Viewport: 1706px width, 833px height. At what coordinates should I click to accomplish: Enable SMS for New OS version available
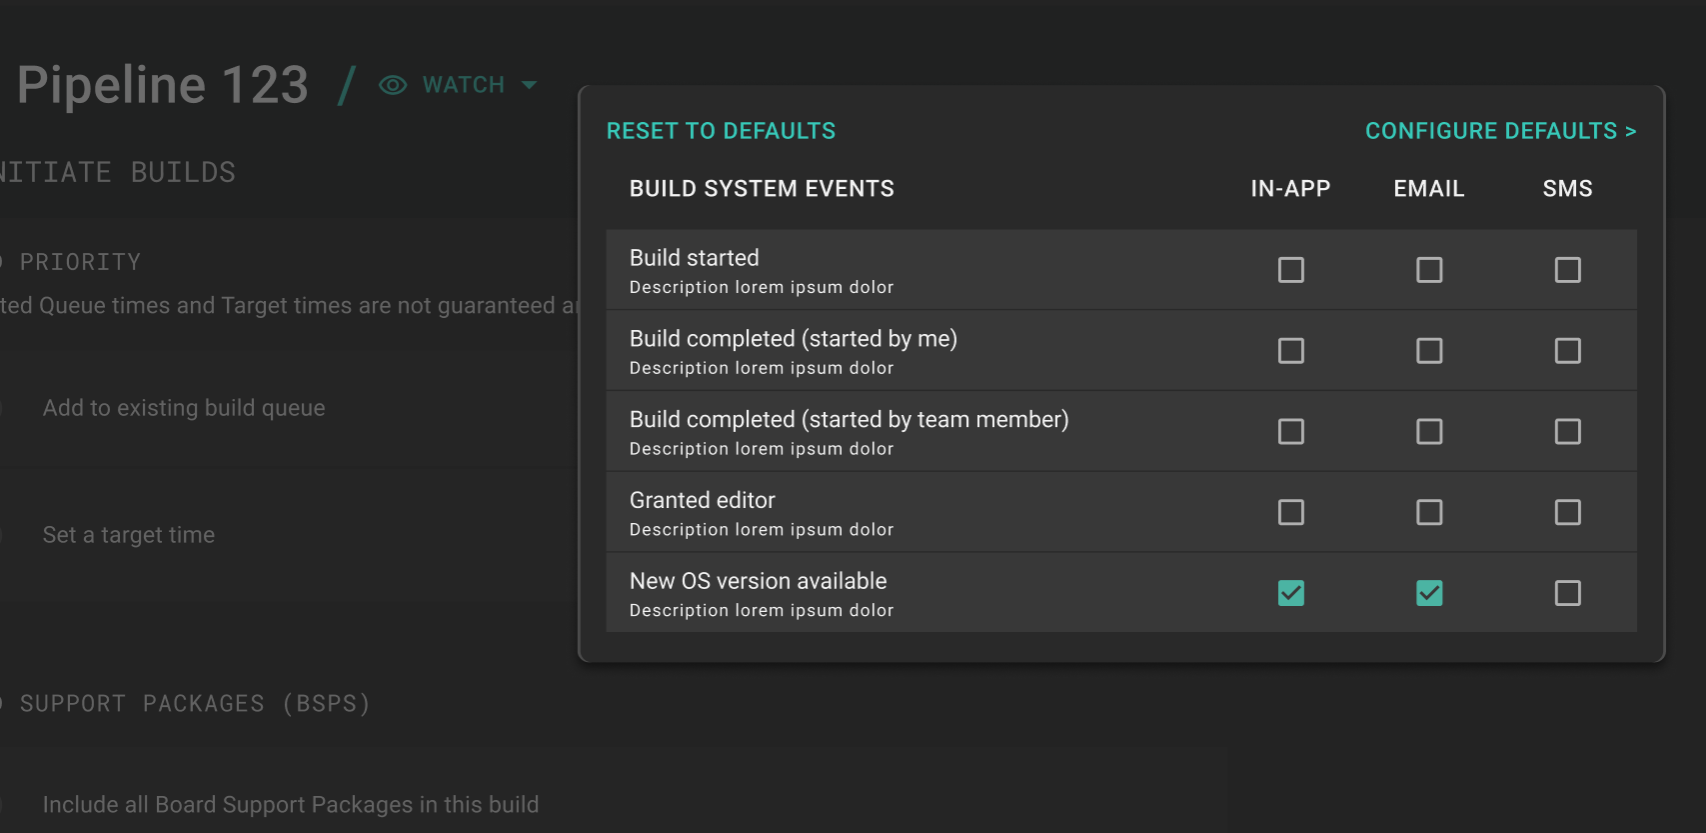[1567, 594]
